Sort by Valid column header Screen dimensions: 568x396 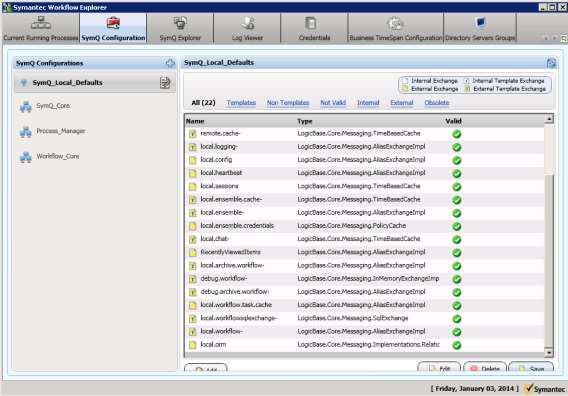click(453, 121)
